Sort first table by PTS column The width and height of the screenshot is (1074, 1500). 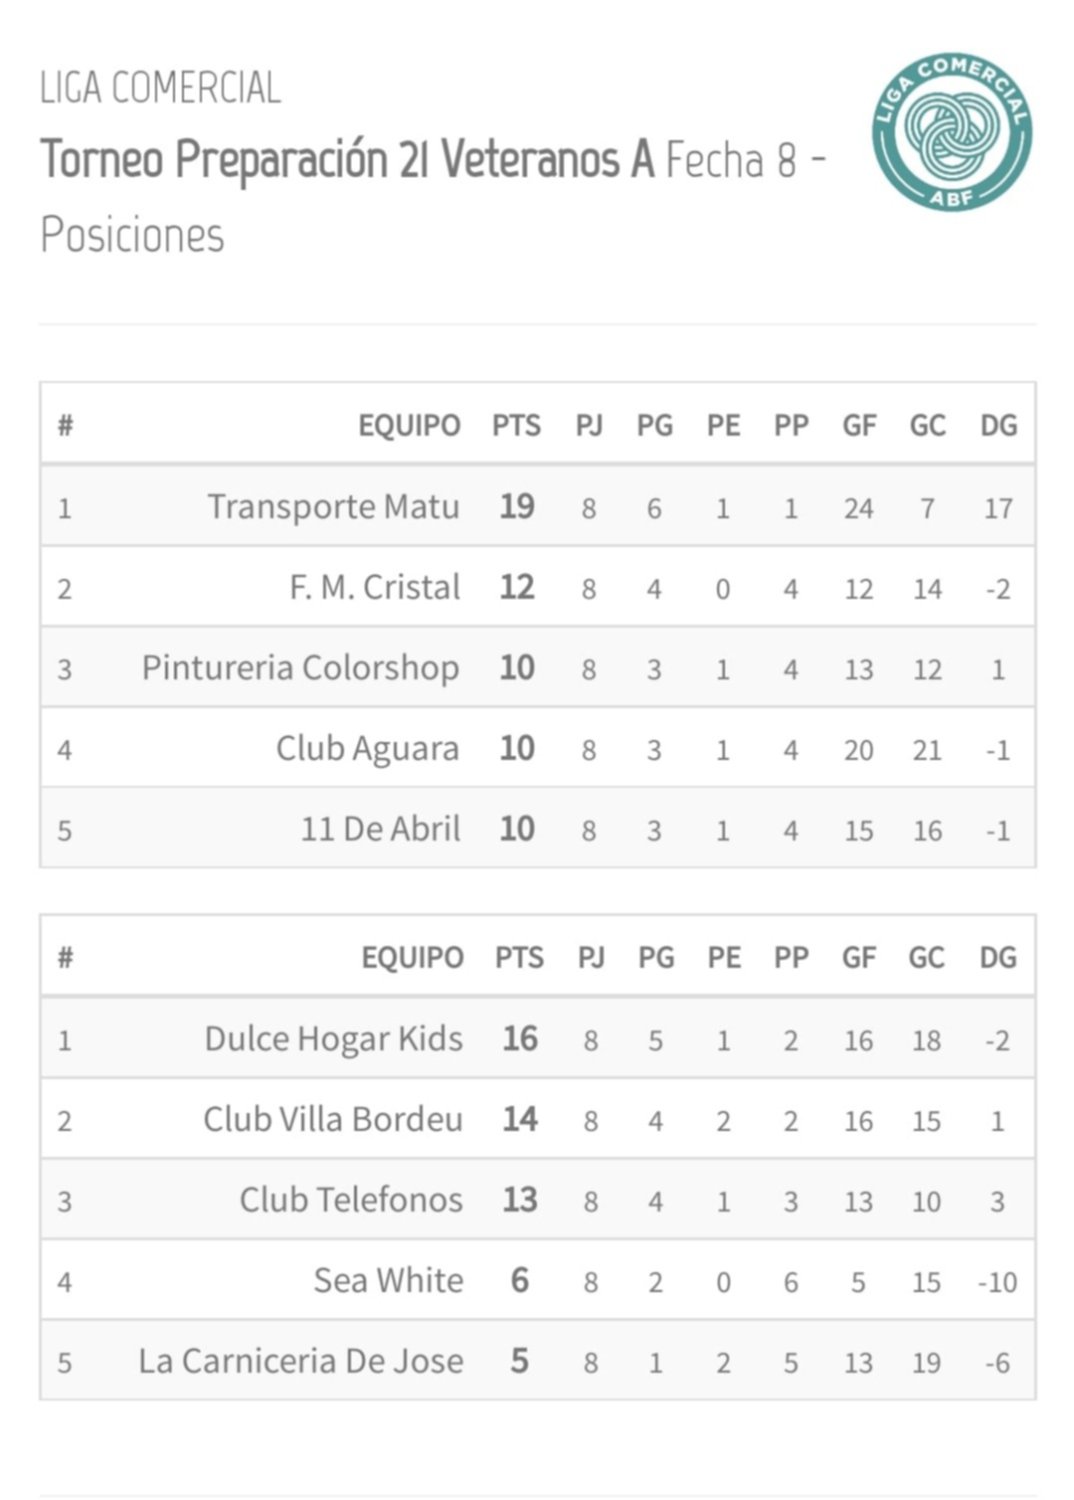[x=516, y=426]
